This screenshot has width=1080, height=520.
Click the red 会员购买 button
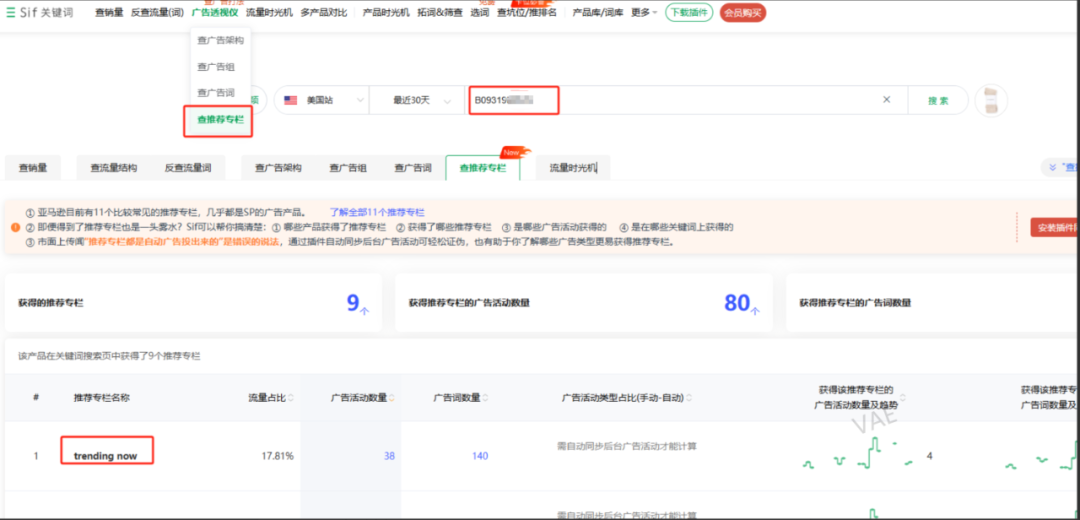point(742,12)
